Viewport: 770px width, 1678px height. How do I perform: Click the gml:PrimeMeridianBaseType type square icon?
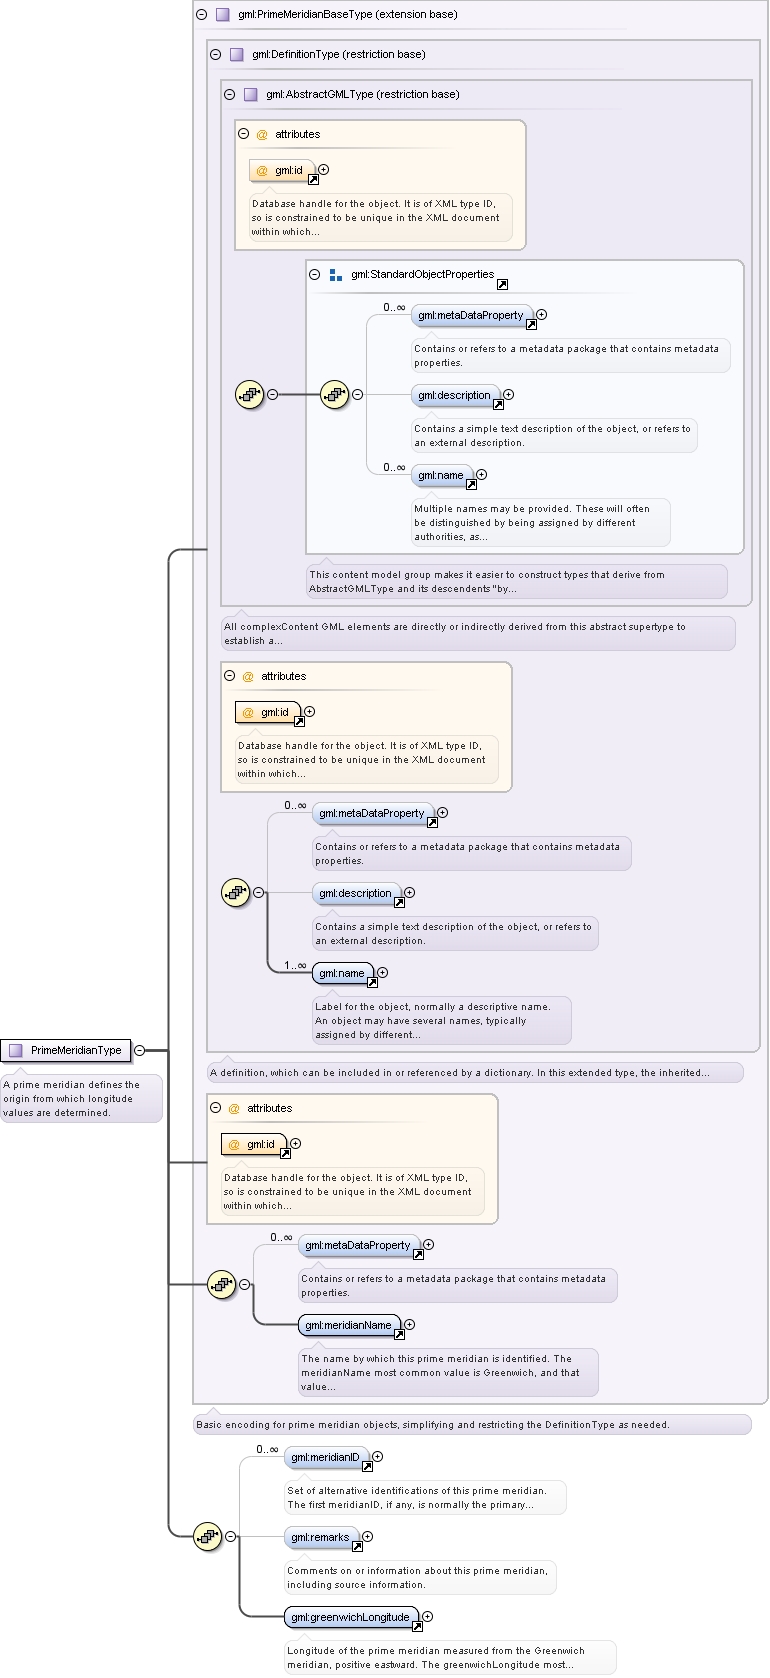point(223,15)
